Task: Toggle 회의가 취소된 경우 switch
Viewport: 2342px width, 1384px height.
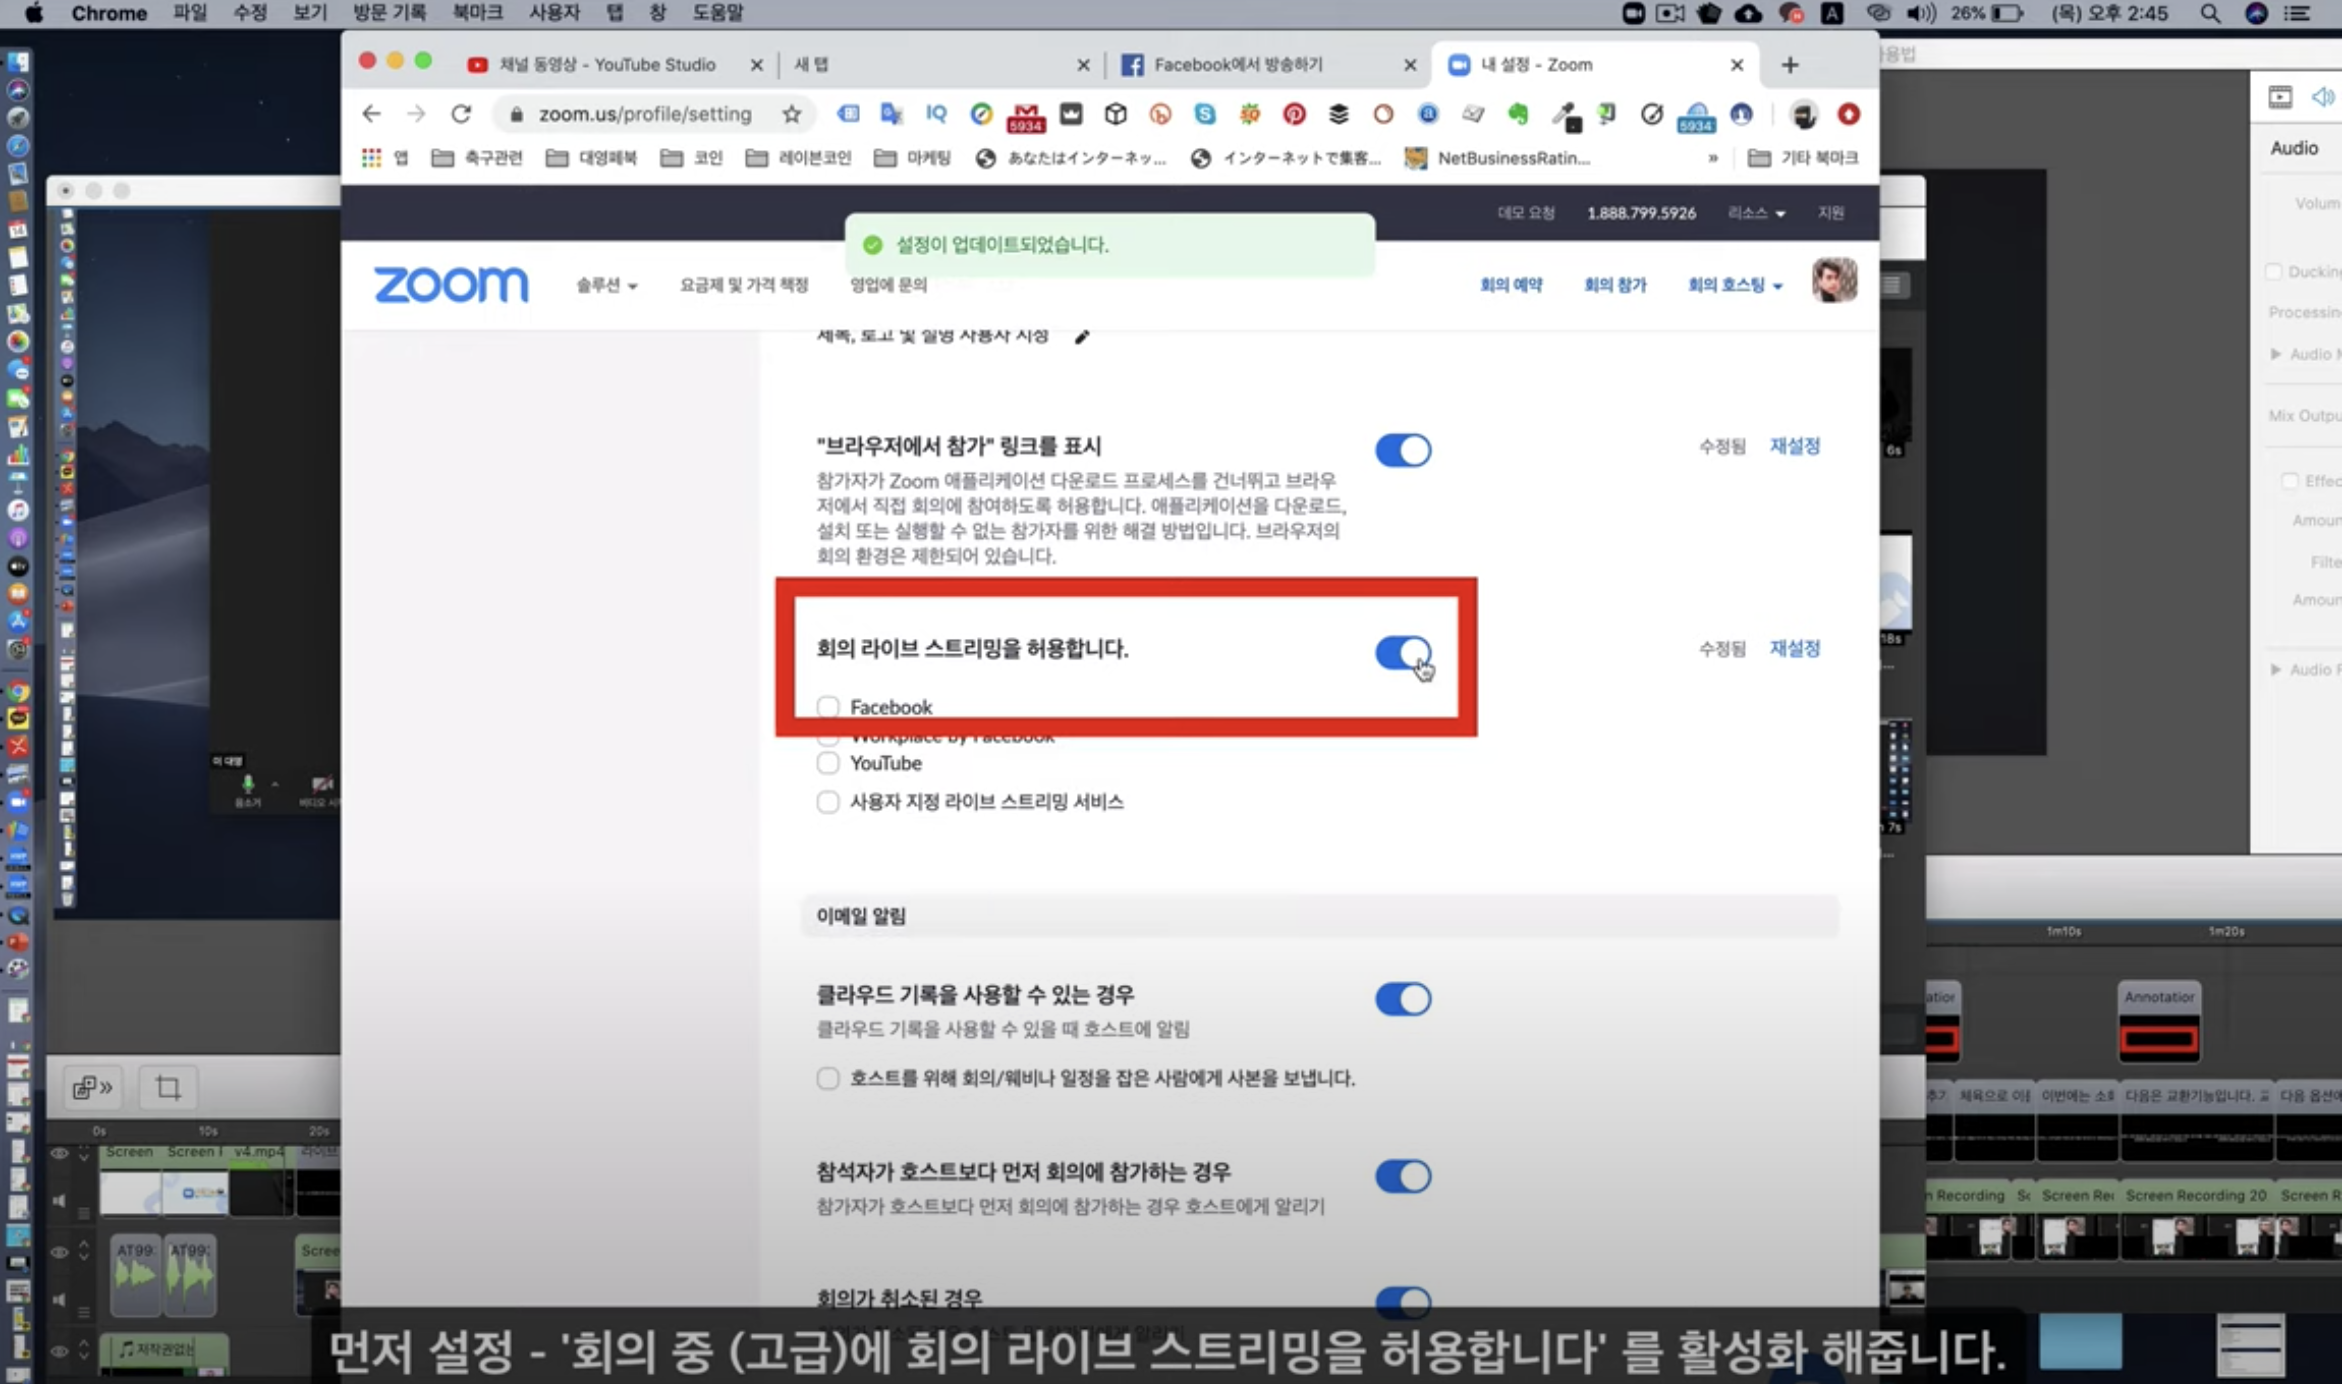Action: point(1403,1301)
